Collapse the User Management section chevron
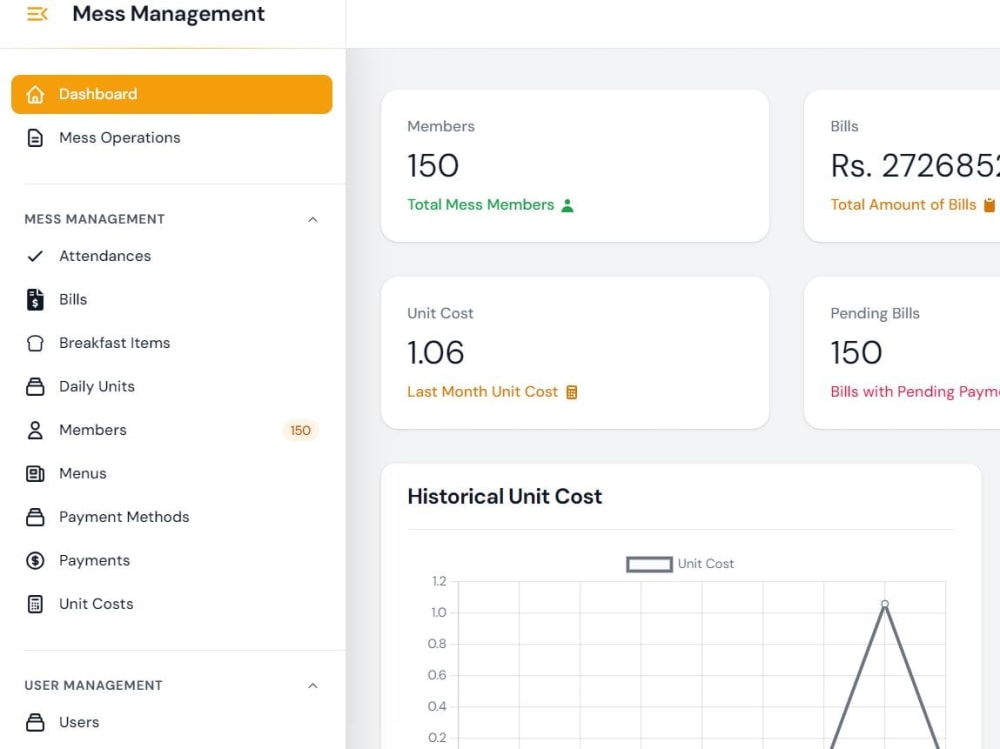The width and height of the screenshot is (1000, 749). click(312, 686)
